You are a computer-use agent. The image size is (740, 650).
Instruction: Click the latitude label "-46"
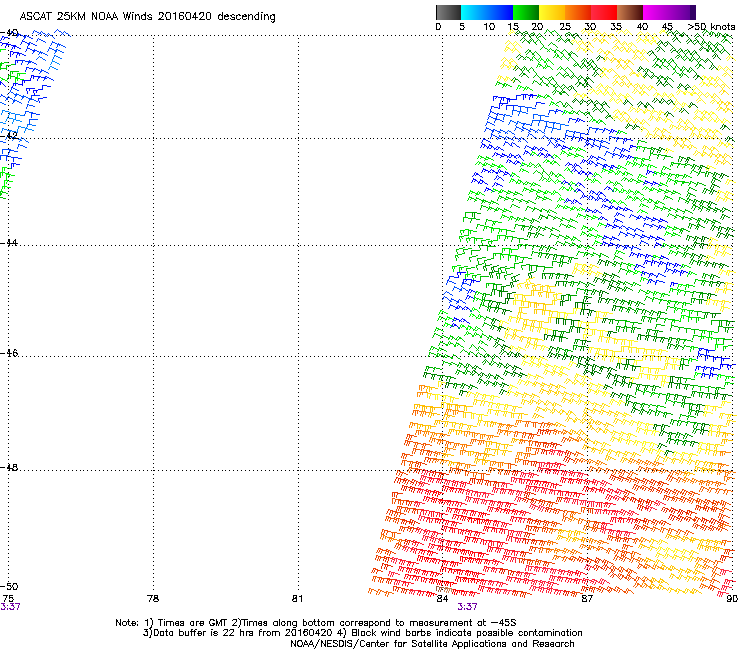[9, 353]
